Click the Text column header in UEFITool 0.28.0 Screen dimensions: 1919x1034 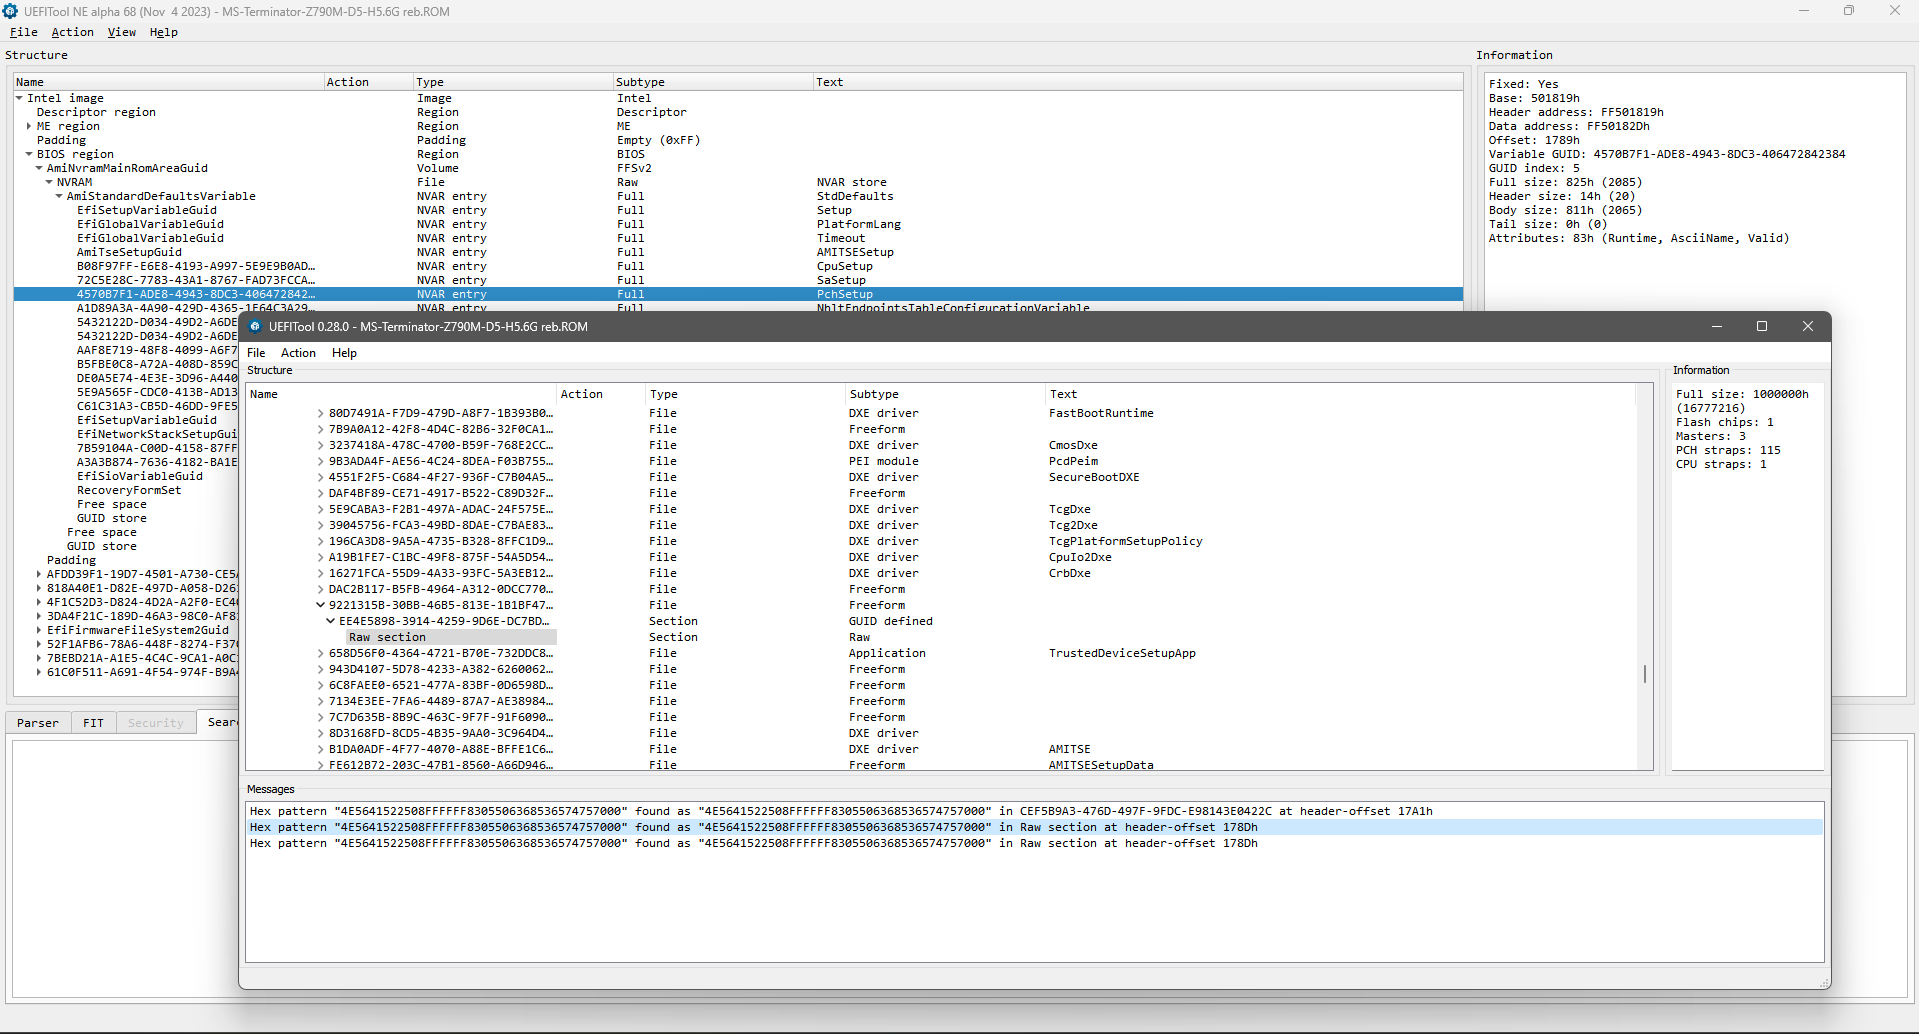pos(1340,394)
